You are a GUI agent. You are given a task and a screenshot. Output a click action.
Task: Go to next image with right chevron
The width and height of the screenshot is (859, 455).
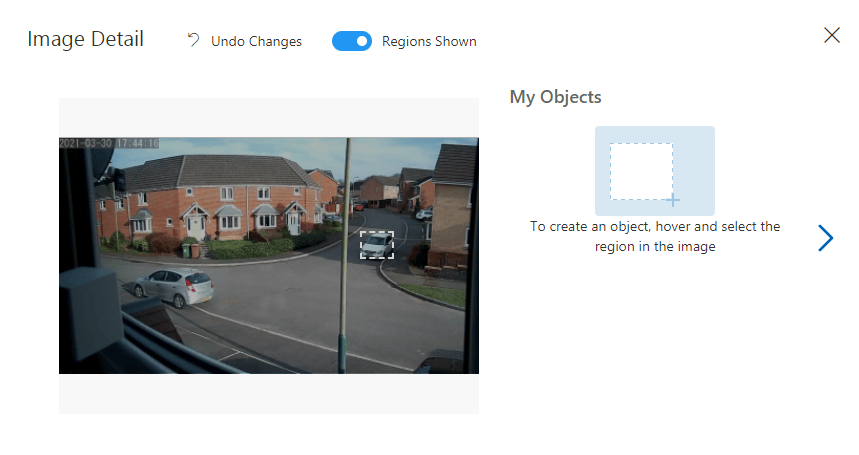[826, 238]
